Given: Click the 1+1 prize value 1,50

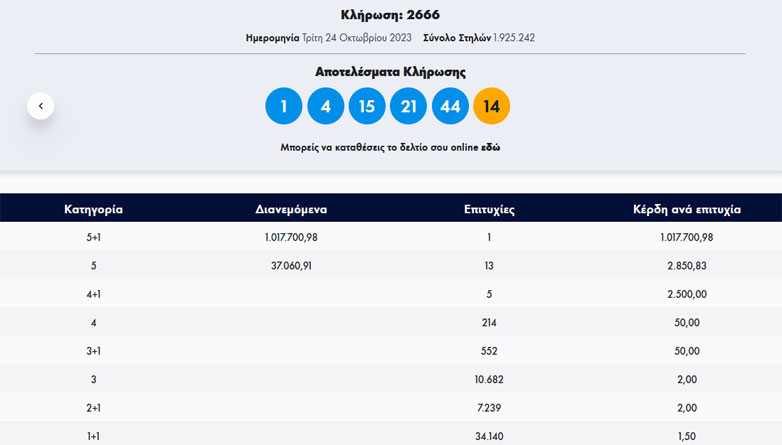Looking at the screenshot, I should point(686,436).
